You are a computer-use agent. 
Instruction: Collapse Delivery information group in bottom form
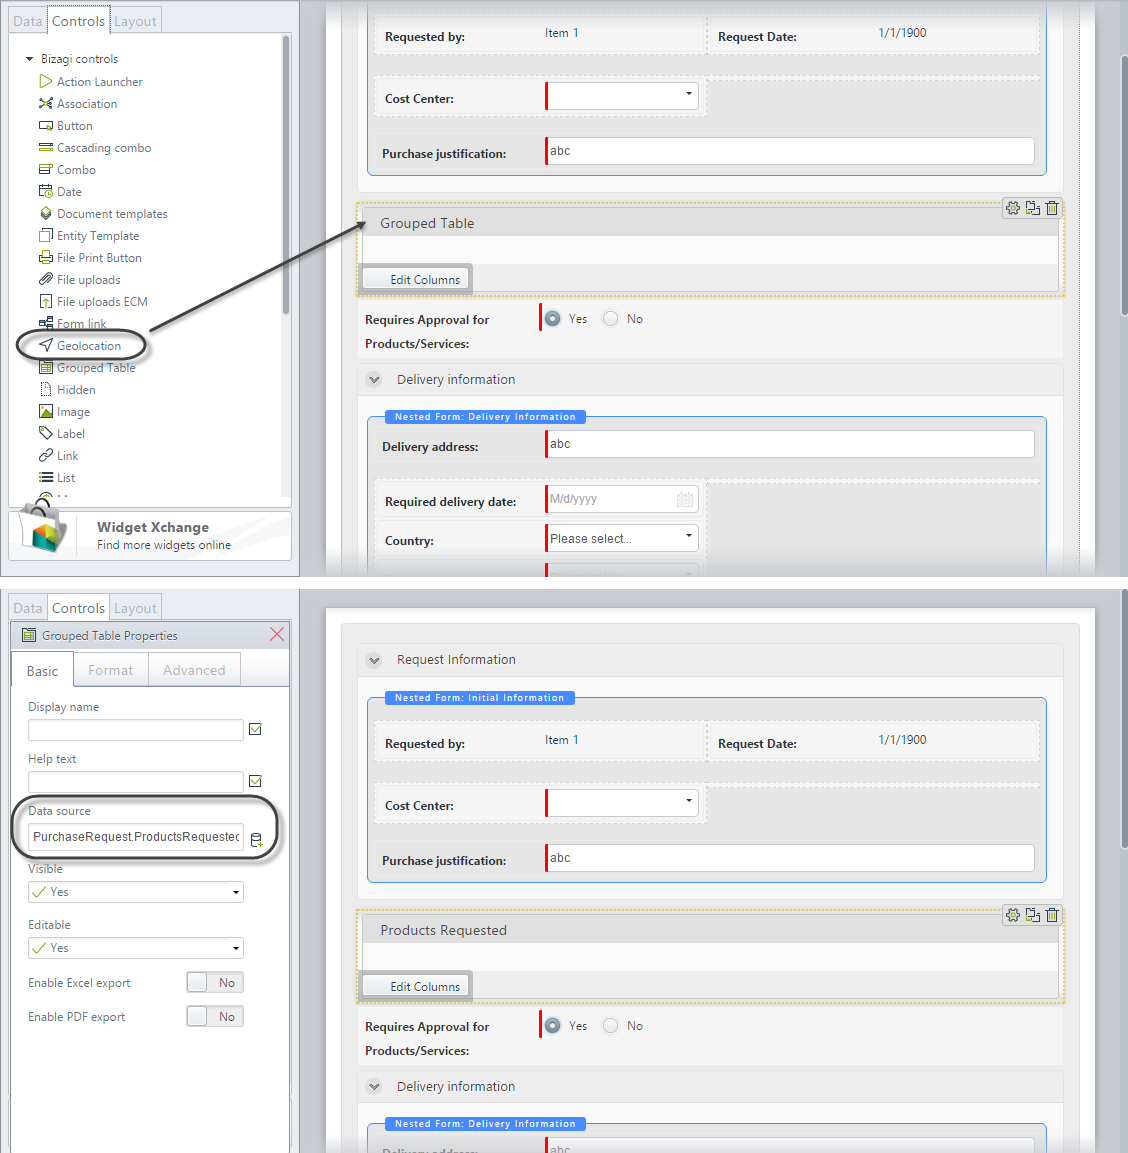click(x=374, y=1086)
